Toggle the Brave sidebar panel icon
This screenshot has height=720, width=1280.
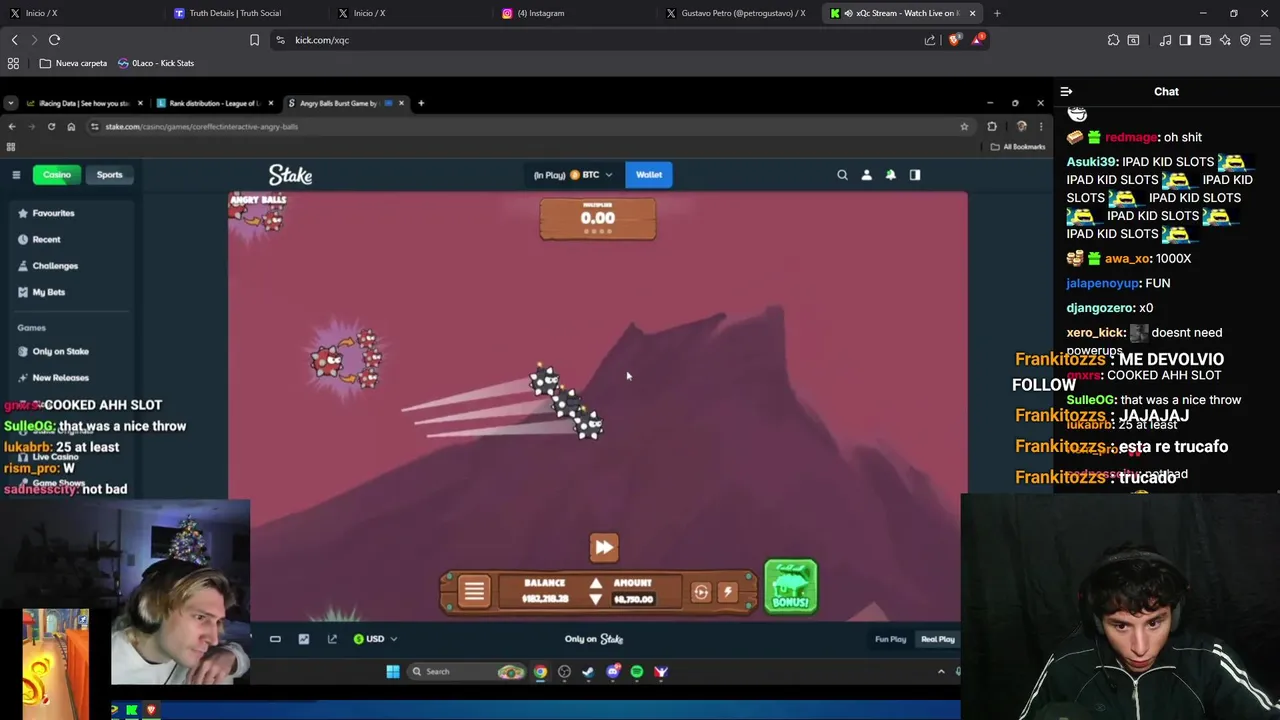[x=1185, y=40]
